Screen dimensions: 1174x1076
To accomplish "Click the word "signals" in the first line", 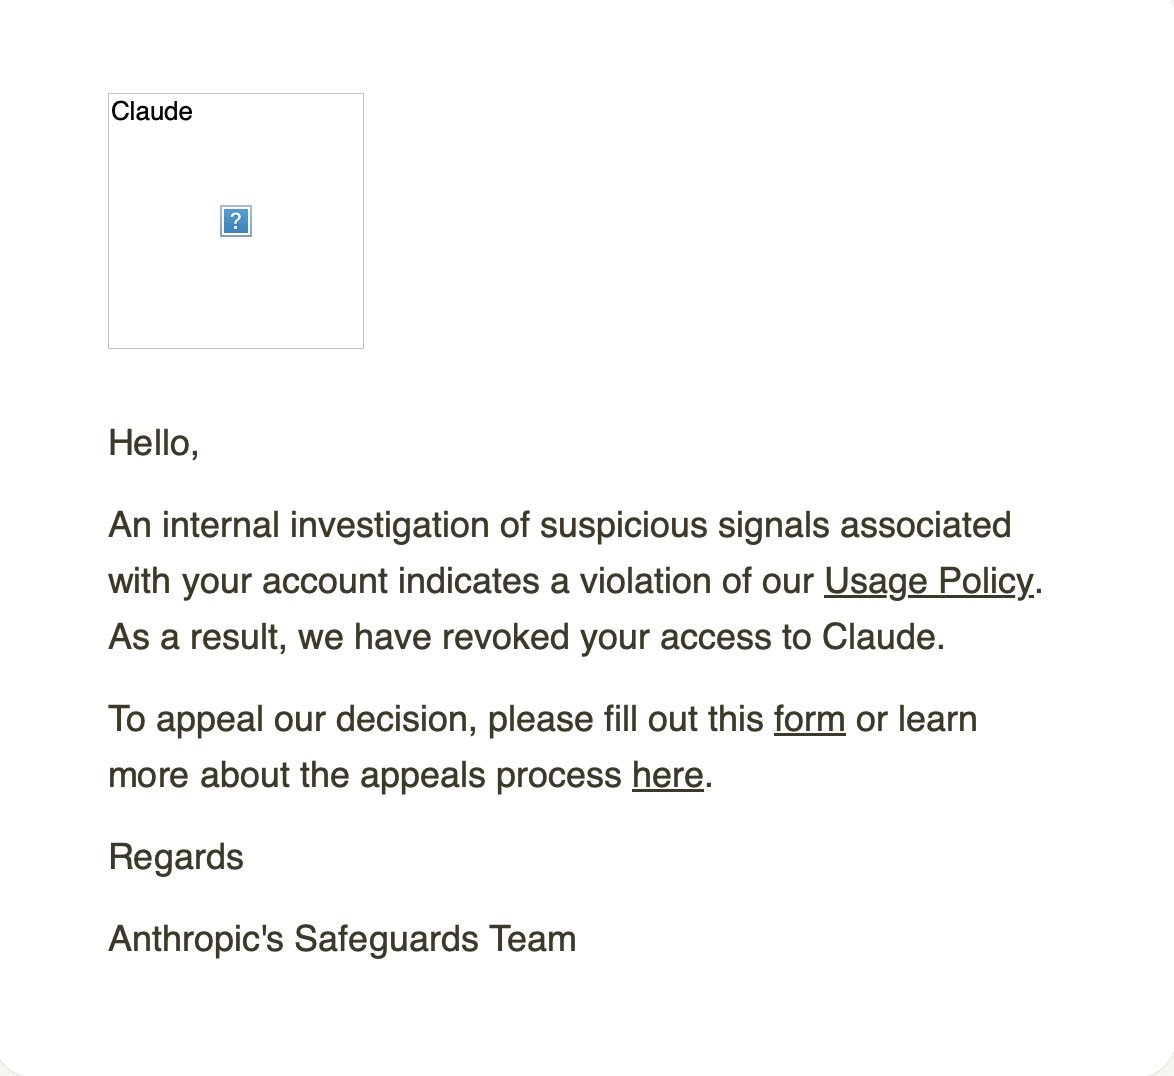I will tap(773, 526).
